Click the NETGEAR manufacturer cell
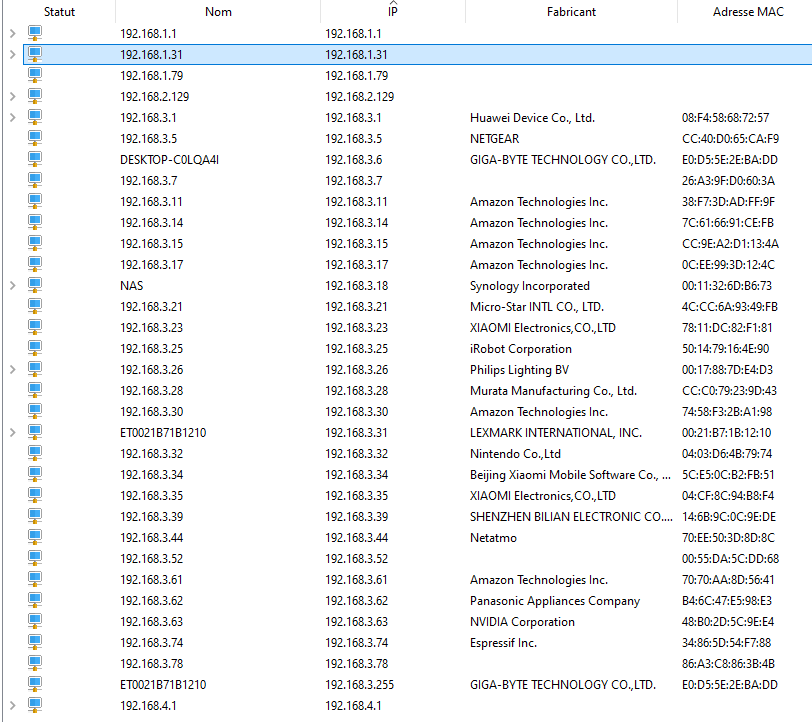The height and width of the screenshot is (722, 812). click(494, 139)
